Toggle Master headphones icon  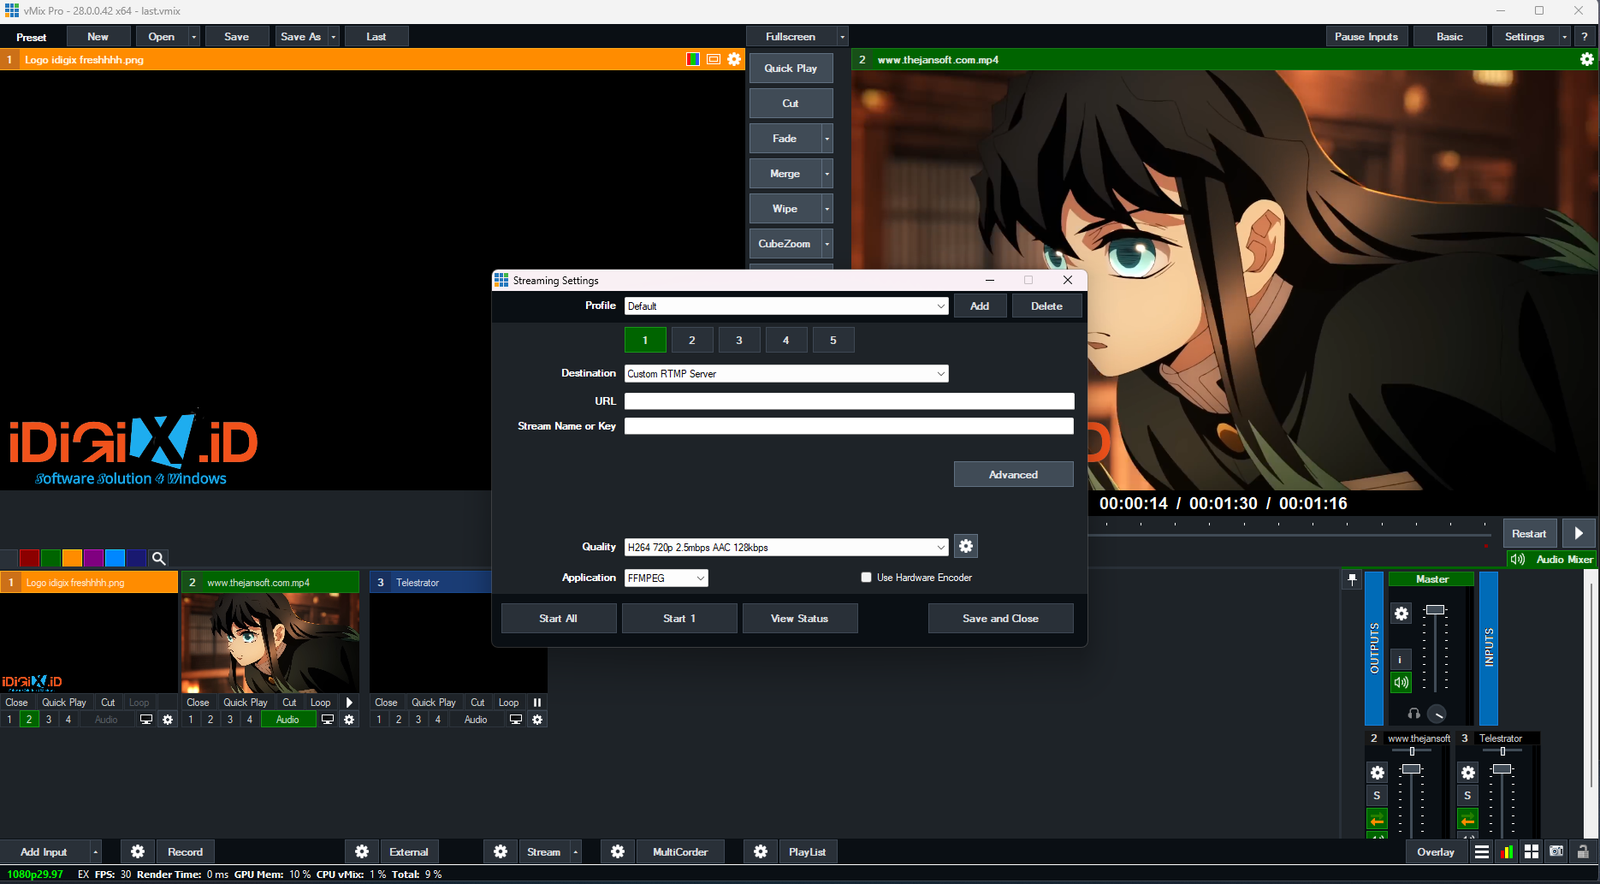[1414, 713]
